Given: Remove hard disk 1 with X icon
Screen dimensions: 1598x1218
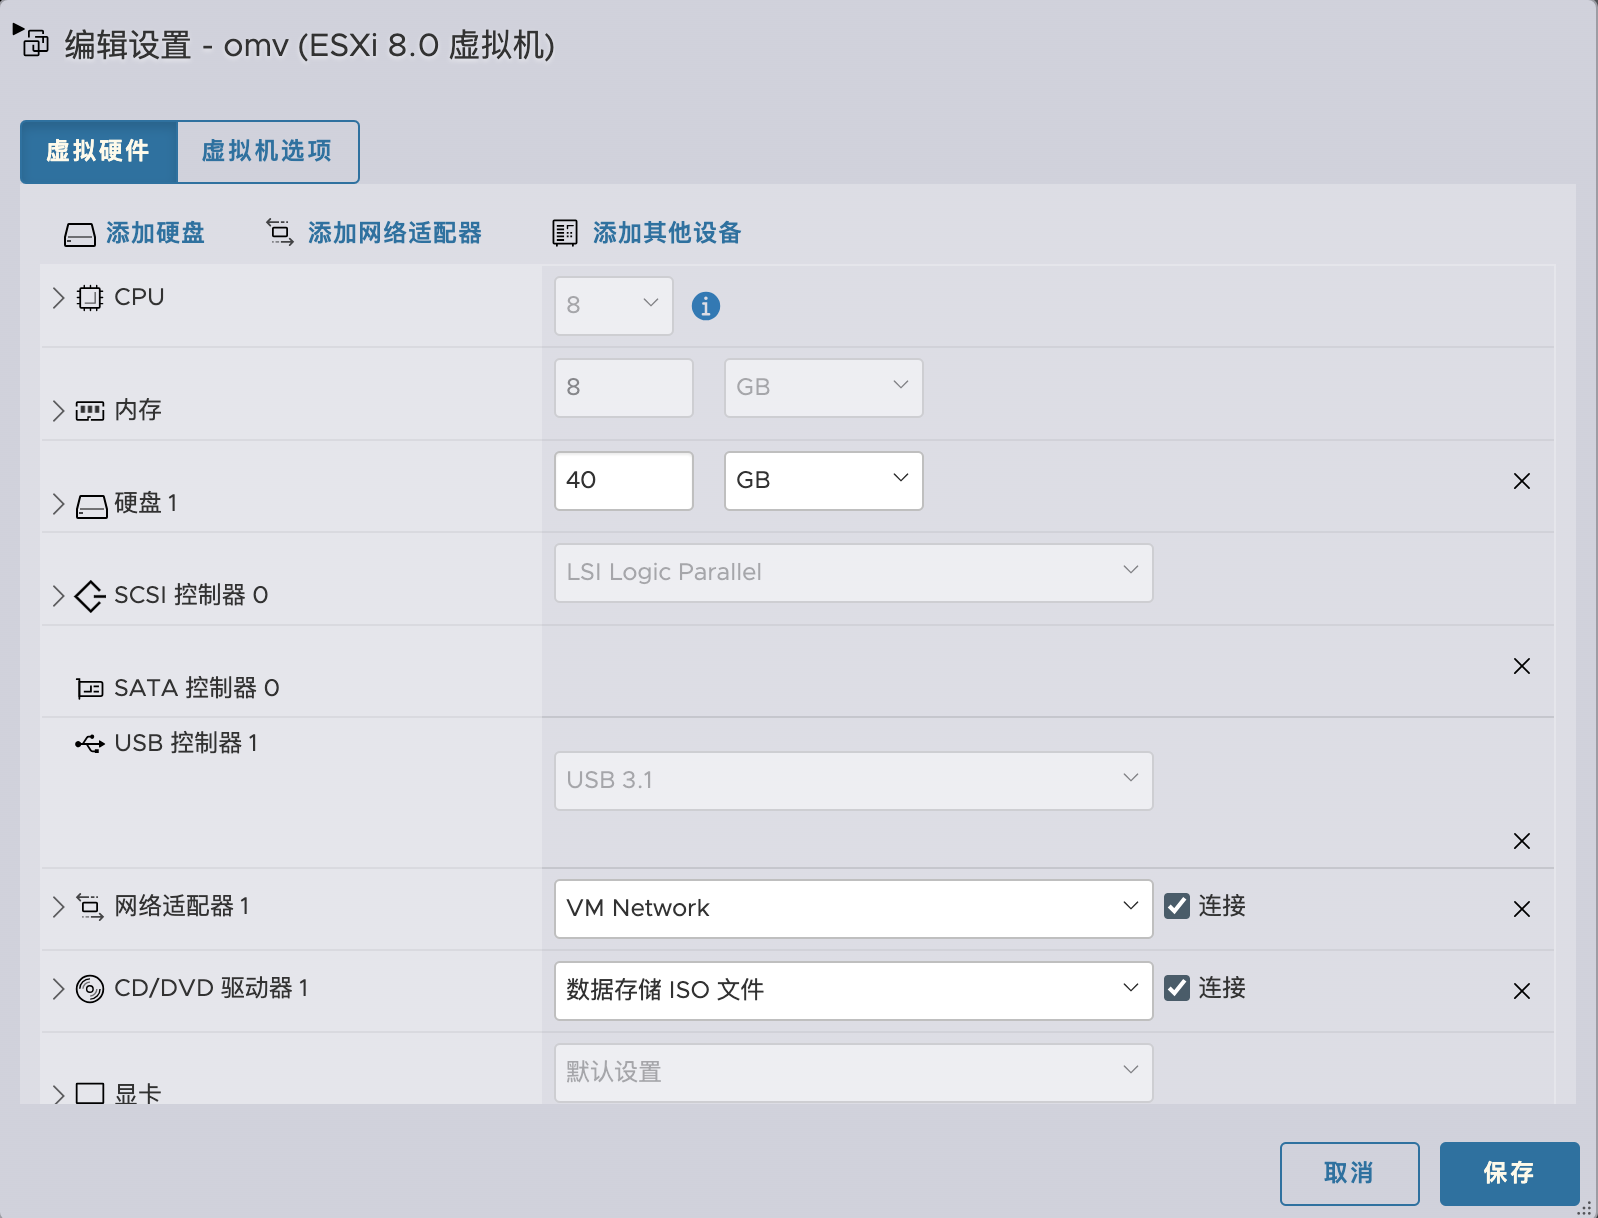Looking at the screenshot, I should (1521, 481).
